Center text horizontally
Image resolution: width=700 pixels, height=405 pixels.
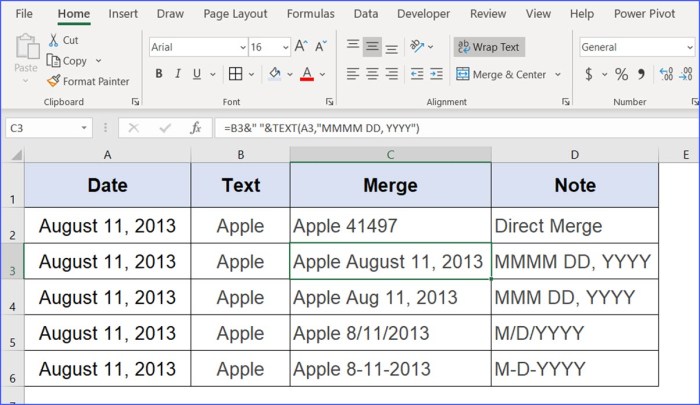(x=372, y=74)
